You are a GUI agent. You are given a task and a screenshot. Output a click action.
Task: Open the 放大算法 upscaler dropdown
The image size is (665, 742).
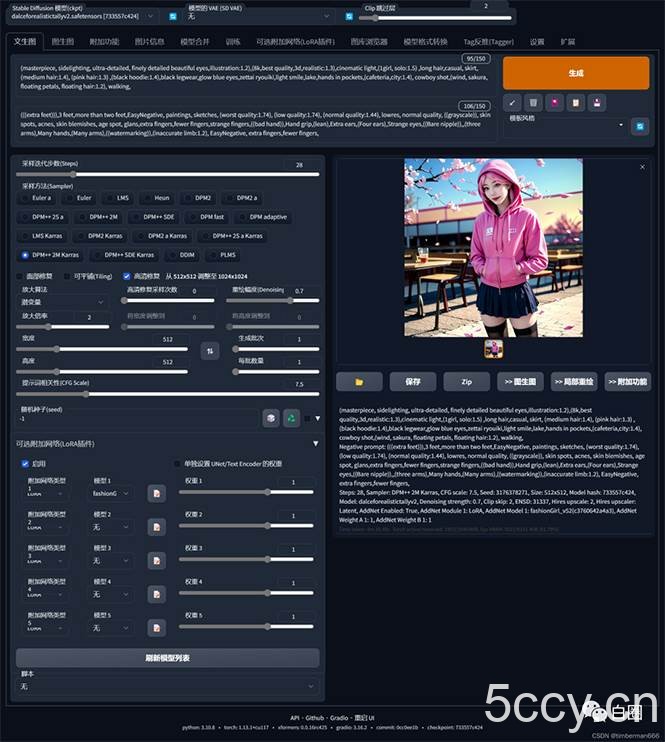tap(65, 301)
